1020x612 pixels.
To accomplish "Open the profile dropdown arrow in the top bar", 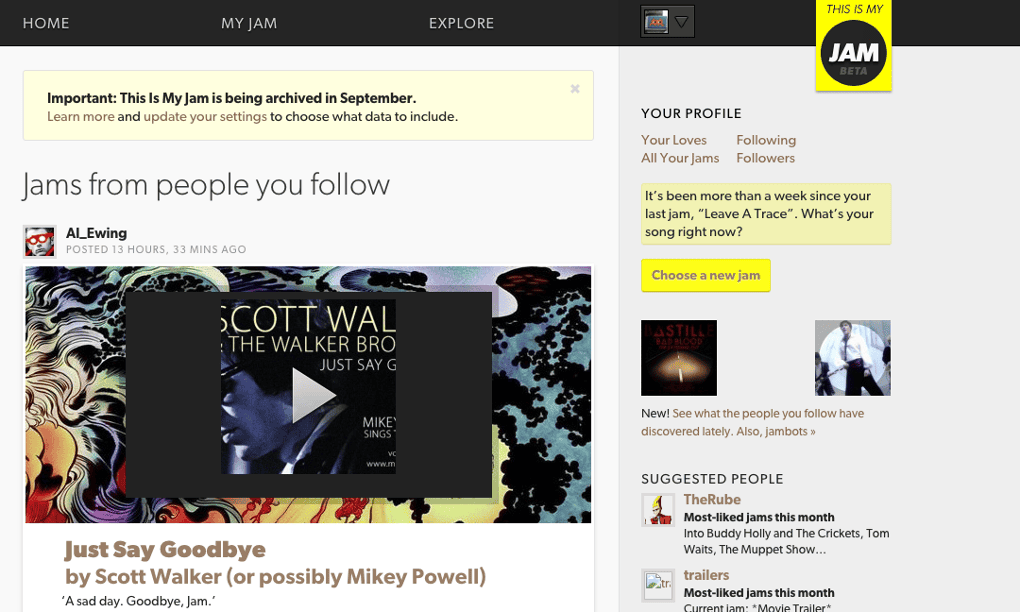I will tap(679, 20).
